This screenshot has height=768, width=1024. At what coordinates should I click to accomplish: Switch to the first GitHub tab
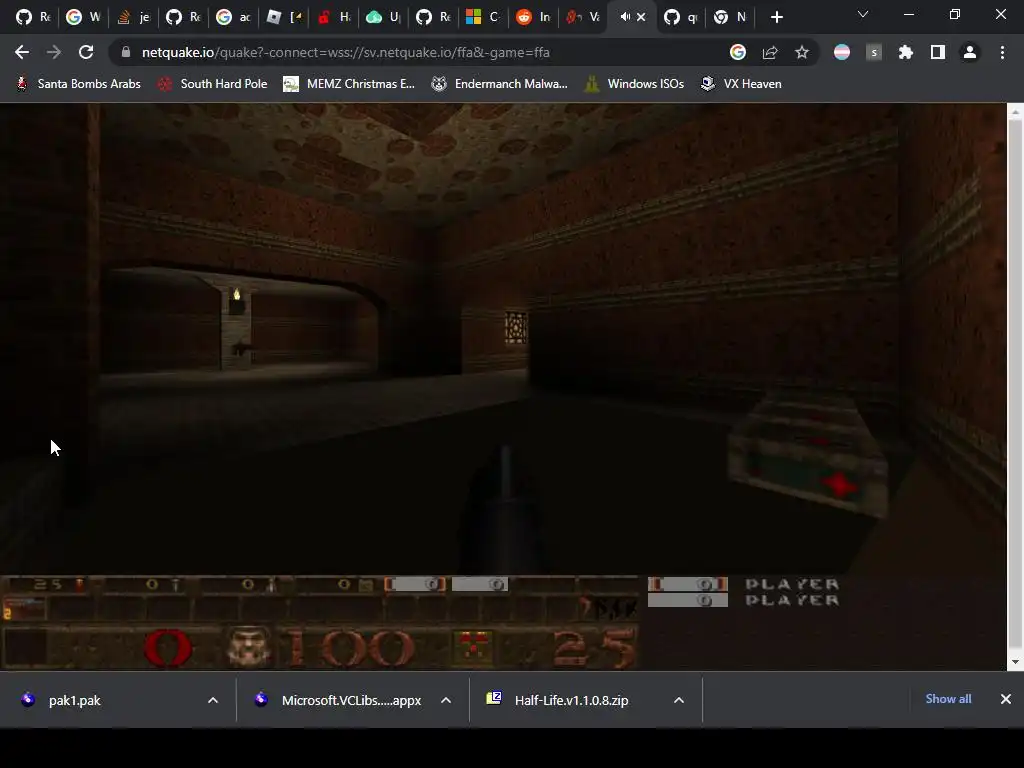(x=32, y=17)
